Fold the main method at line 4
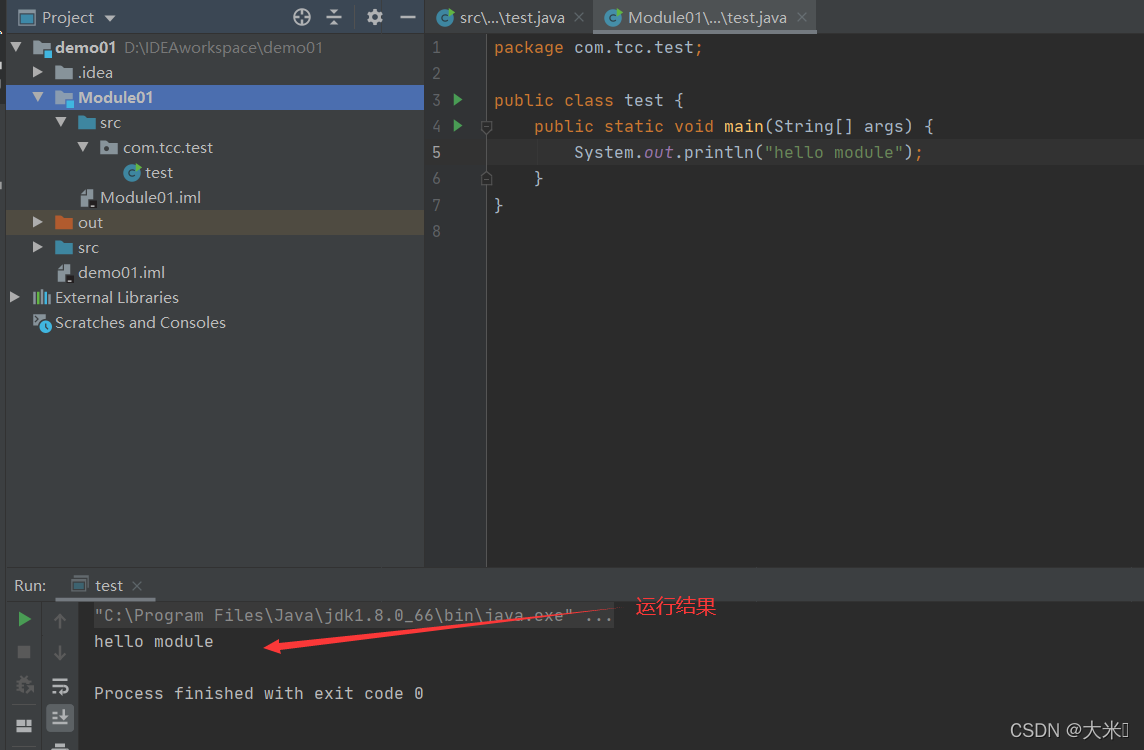 tap(487, 127)
